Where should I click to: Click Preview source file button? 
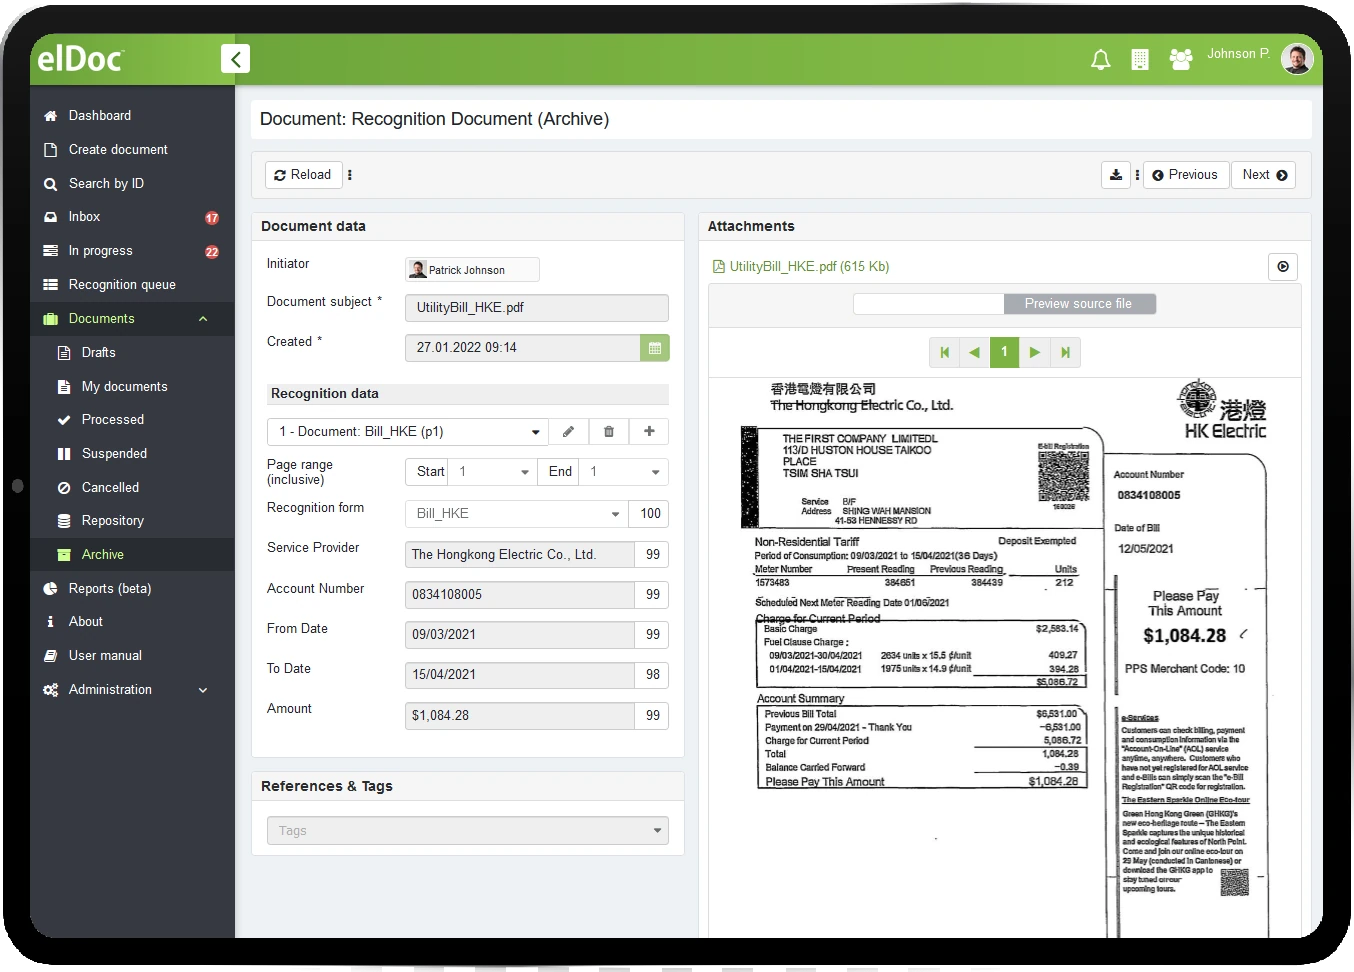pos(1078,304)
